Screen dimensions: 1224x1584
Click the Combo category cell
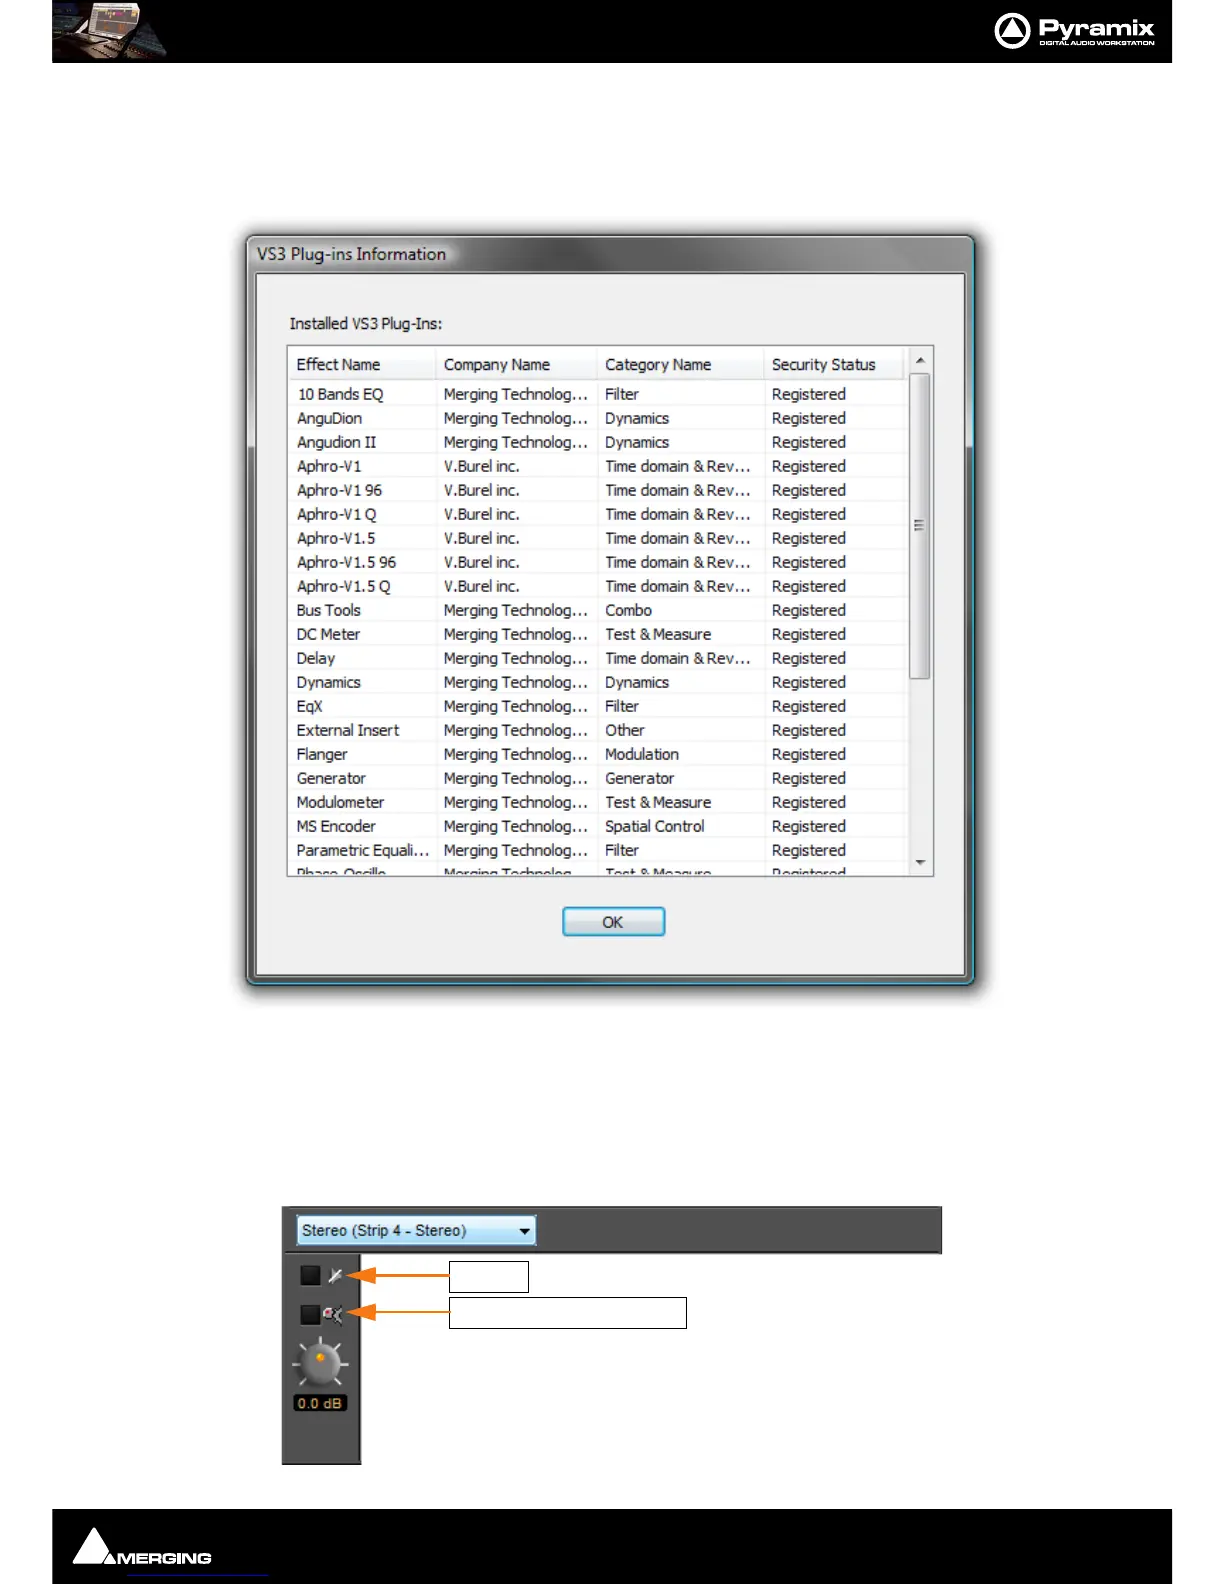[x=628, y=610]
